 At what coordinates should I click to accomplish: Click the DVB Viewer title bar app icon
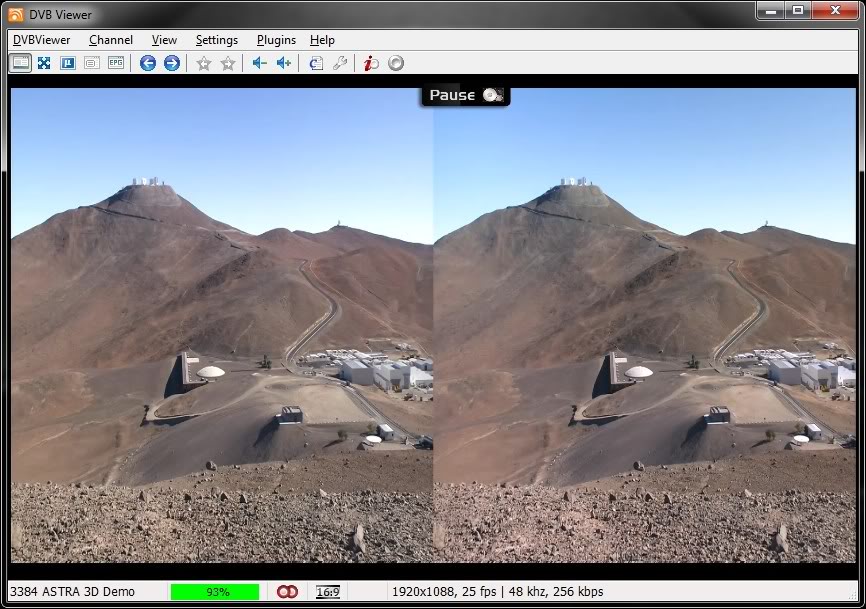point(15,14)
